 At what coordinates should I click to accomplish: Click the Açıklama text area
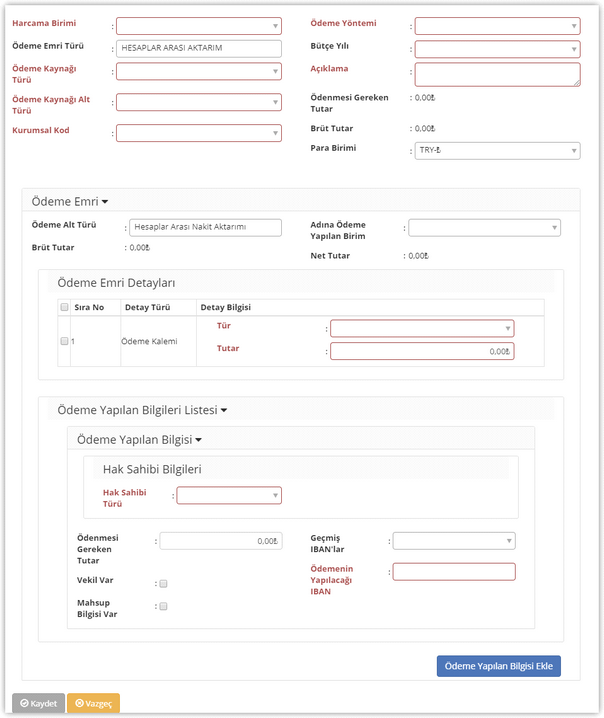click(x=497, y=74)
